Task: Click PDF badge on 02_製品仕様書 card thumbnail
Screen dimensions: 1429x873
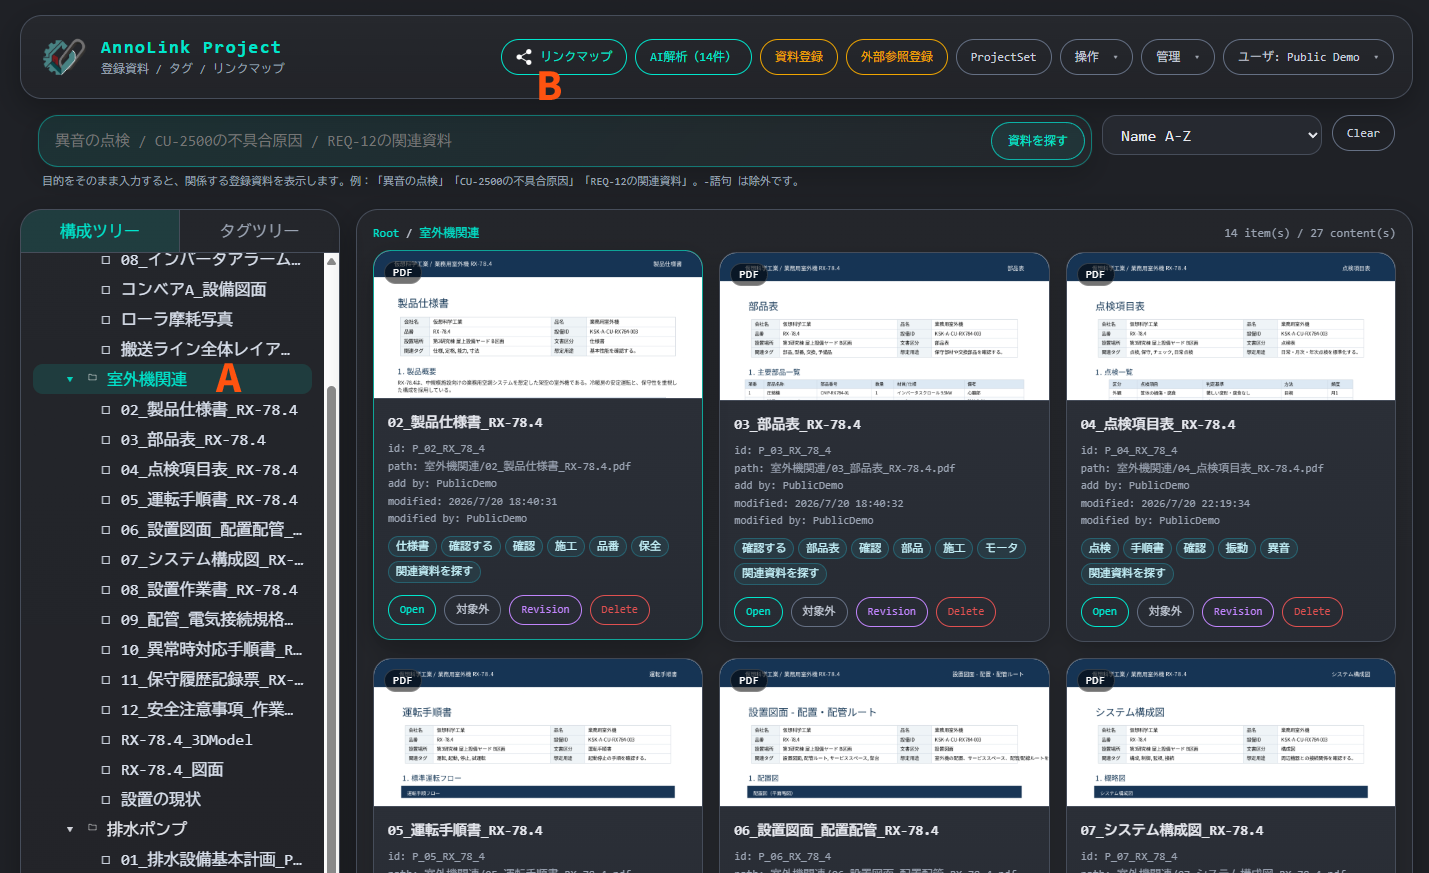Action: (402, 272)
